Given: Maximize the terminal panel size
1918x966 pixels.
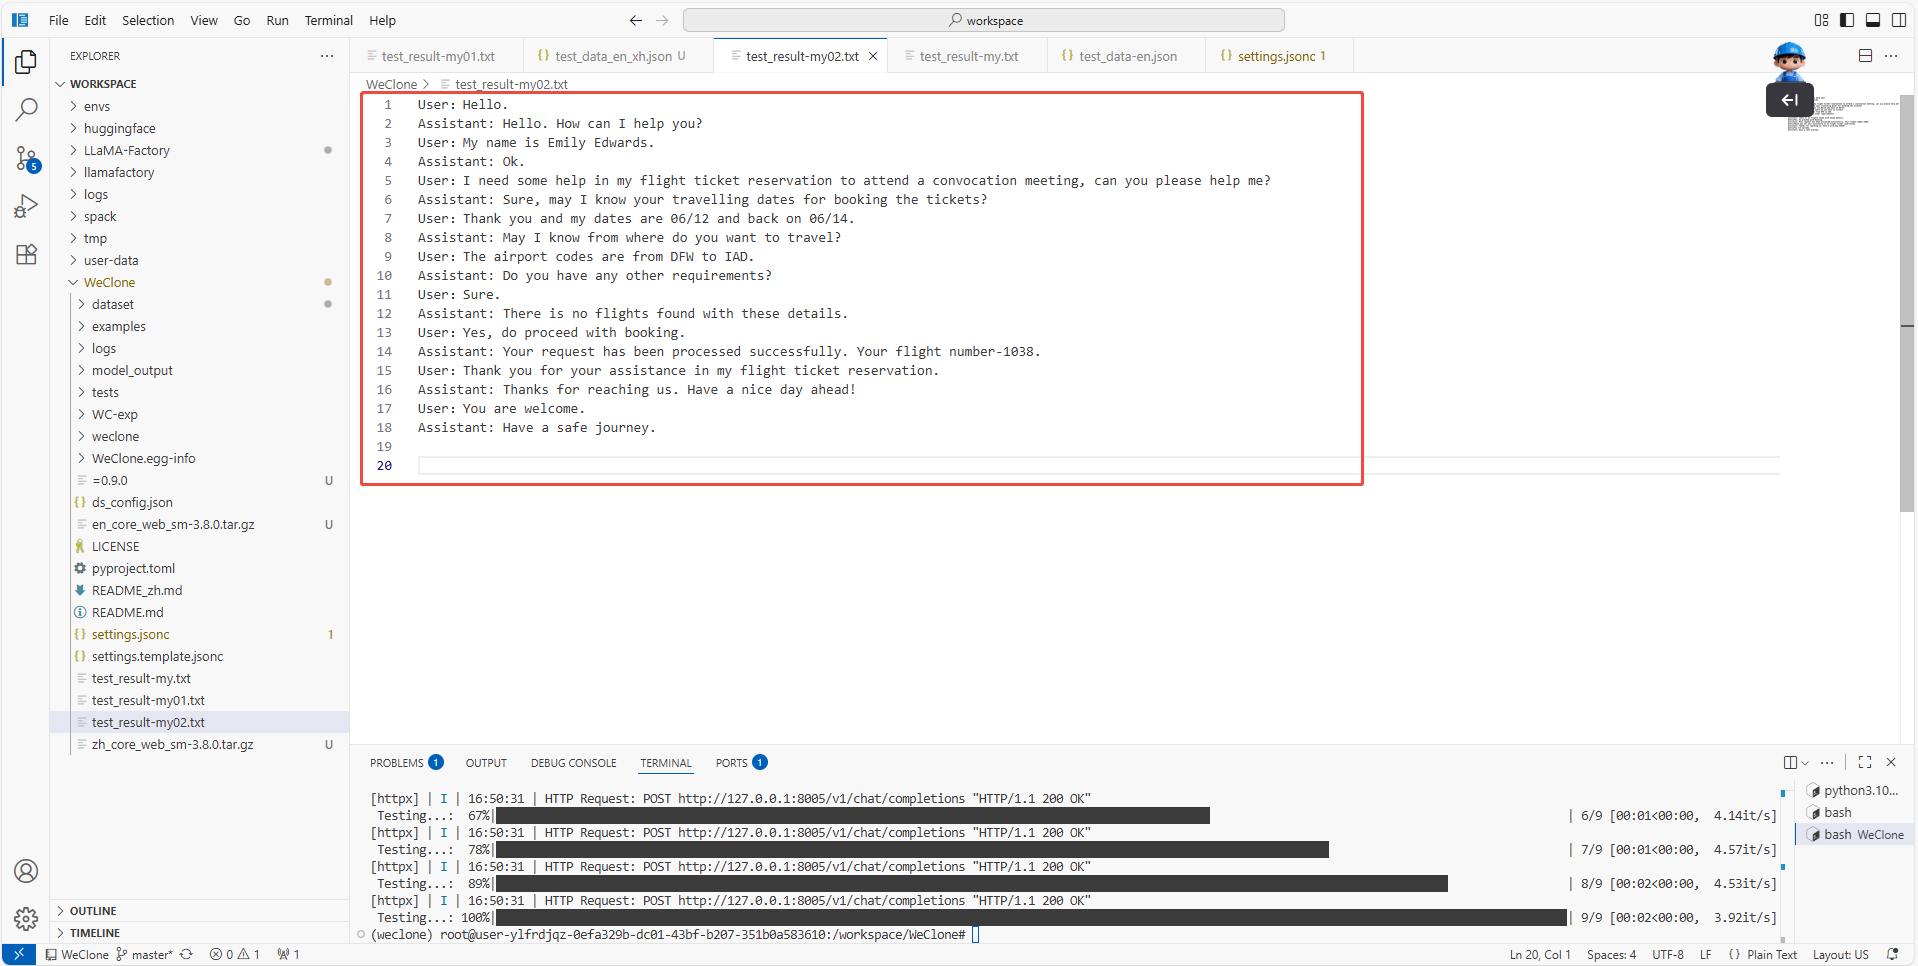Looking at the screenshot, I should [1865, 763].
